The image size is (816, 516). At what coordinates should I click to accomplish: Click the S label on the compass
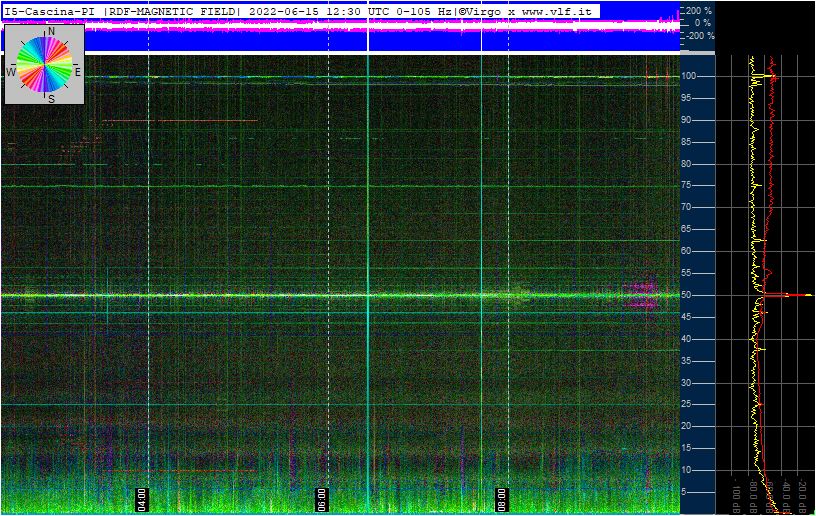[51, 98]
